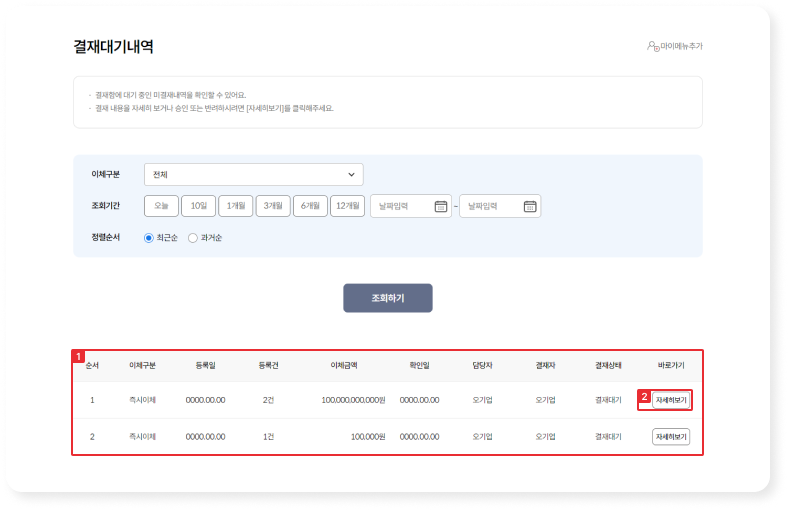Select the 최근순 radio button
788x510 pixels.
point(149,238)
